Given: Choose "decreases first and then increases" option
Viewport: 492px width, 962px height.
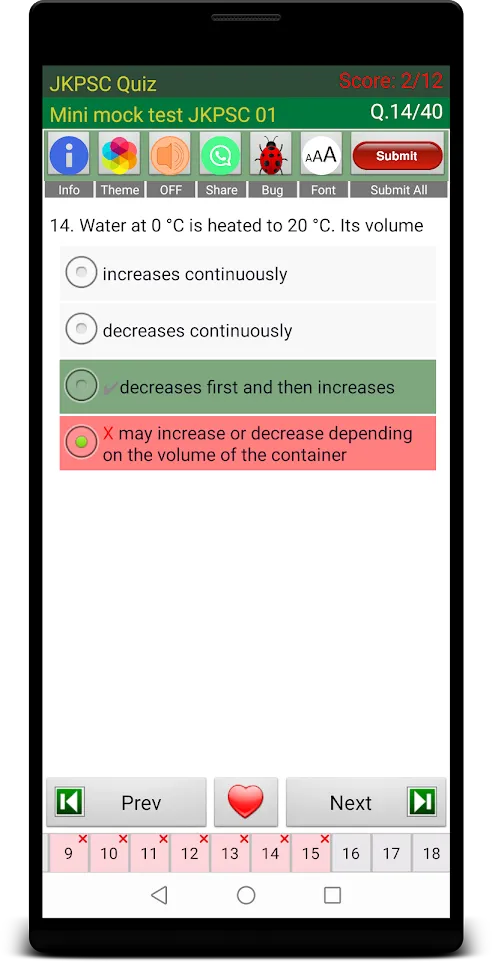Looking at the screenshot, I should click(248, 387).
